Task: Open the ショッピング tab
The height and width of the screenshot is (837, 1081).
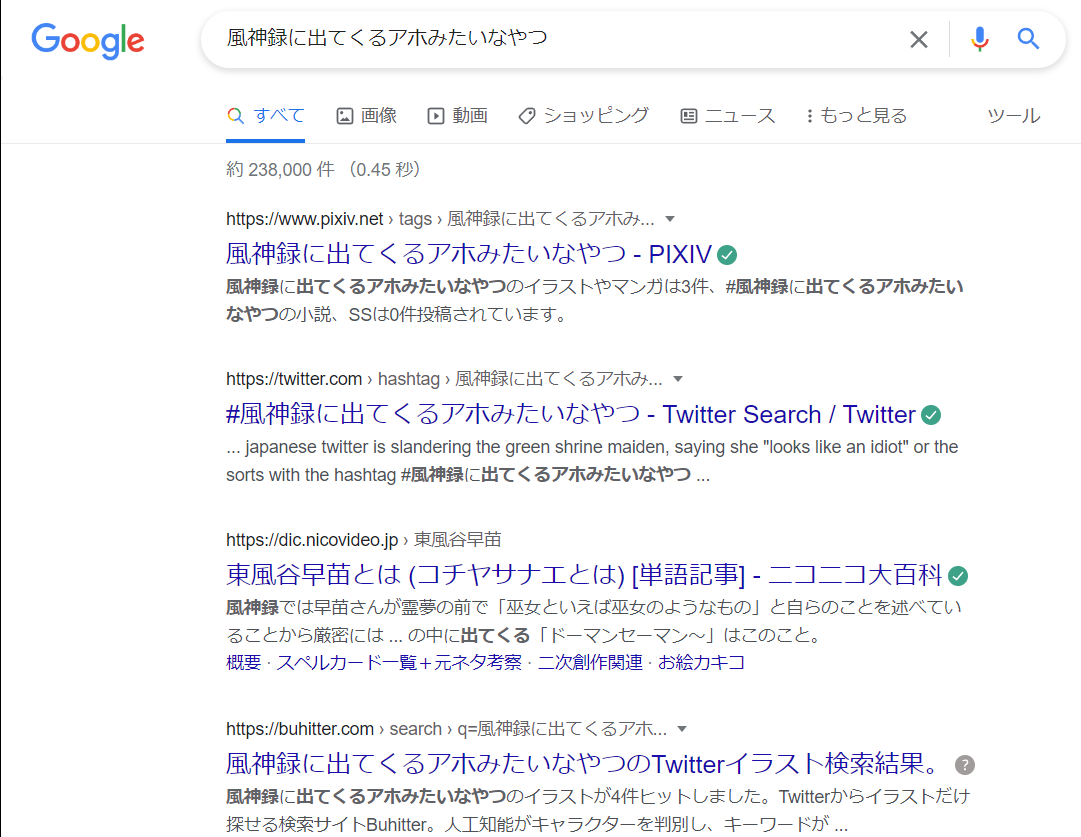Action: click(x=583, y=116)
